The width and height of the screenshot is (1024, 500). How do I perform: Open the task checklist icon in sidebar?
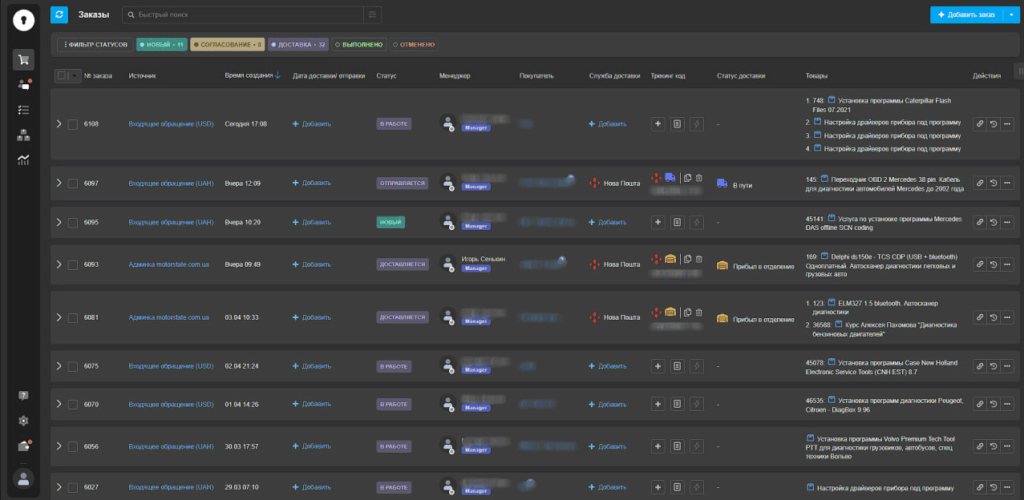[x=23, y=109]
